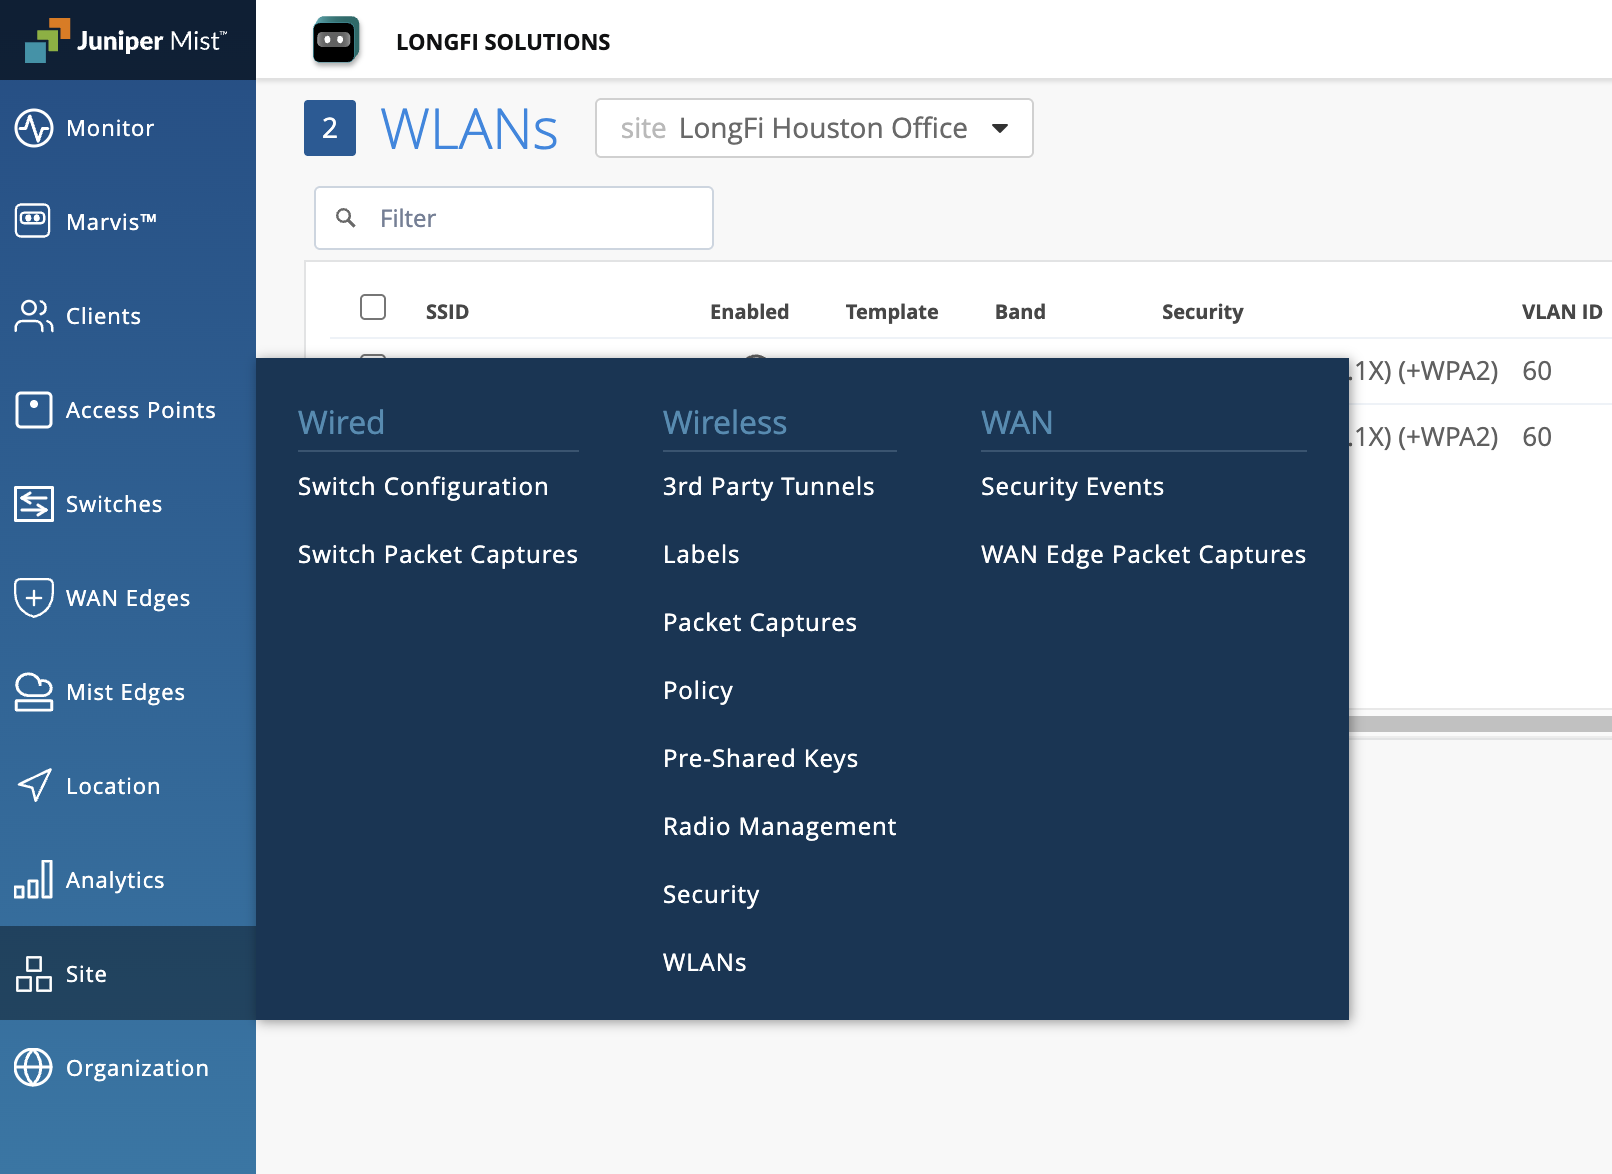This screenshot has height=1174, width=1612.
Task: Click the Site label in sidebar
Action: [x=86, y=974]
